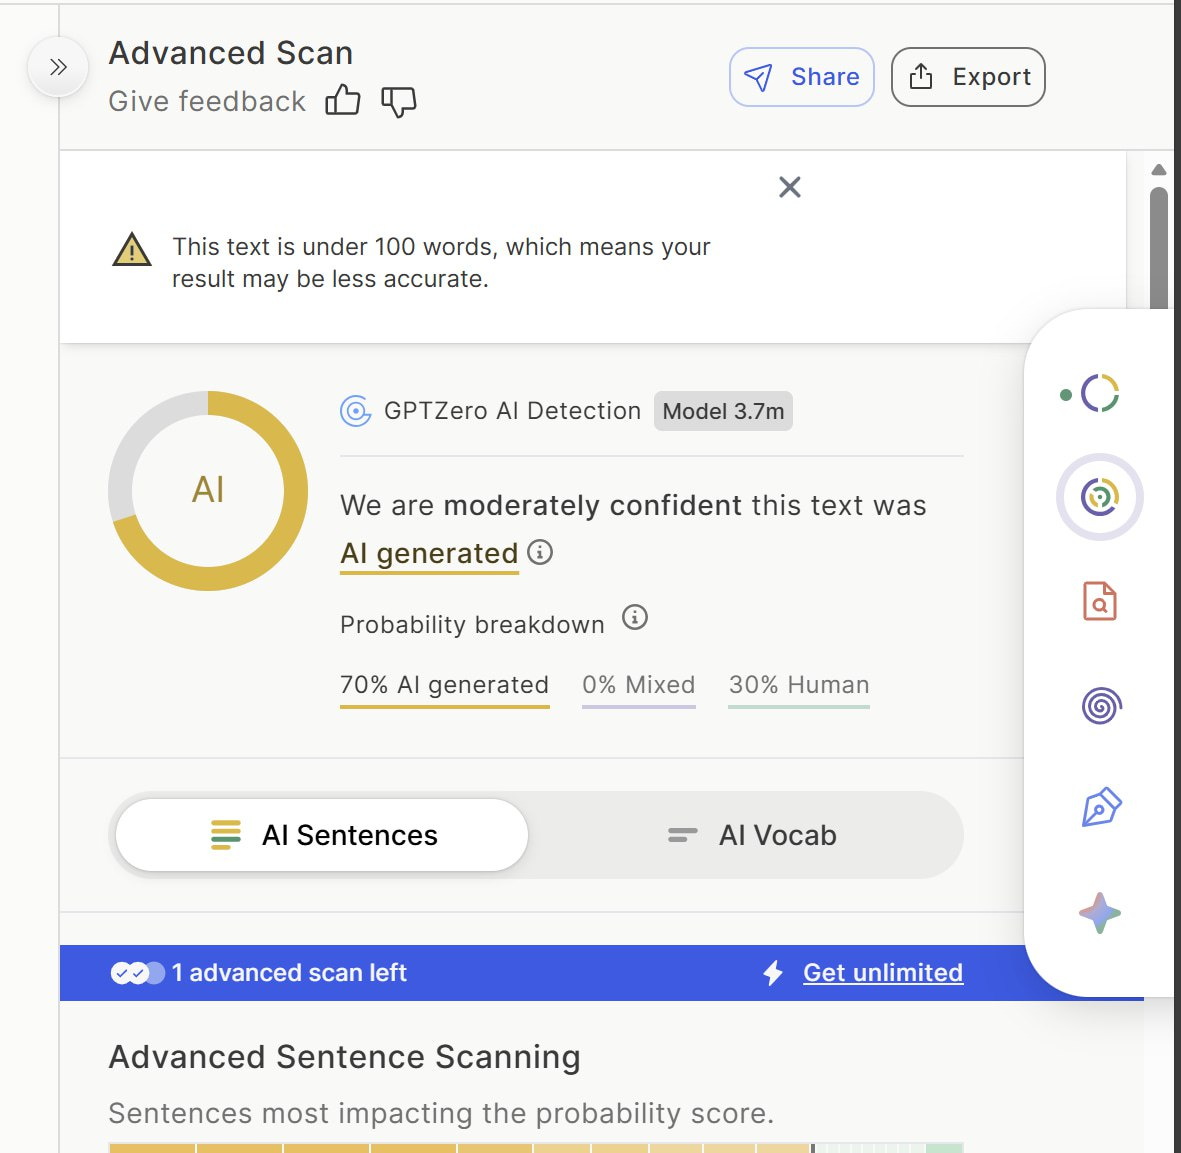The width and height of the screenshot is (1181, 1153).
Task: Switch to the AI Vocab tab
Action: click(750, 835)
